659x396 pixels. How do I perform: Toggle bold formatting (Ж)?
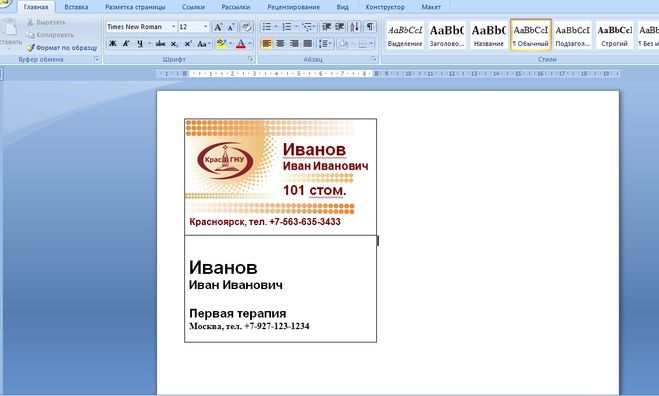click(x=113, y=44)
